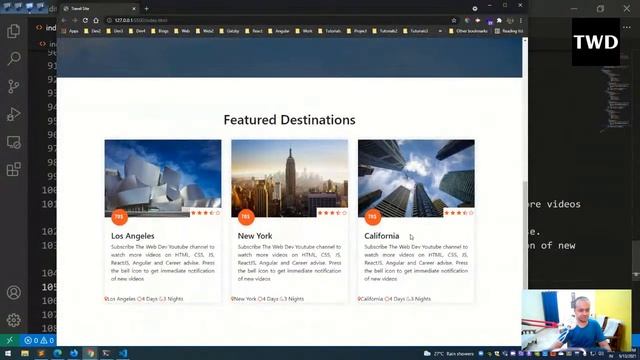Screen dimensions: 640x360
Task: Click the remote window status bar icon
Action: pyautogui.click(x=10, y=340)
